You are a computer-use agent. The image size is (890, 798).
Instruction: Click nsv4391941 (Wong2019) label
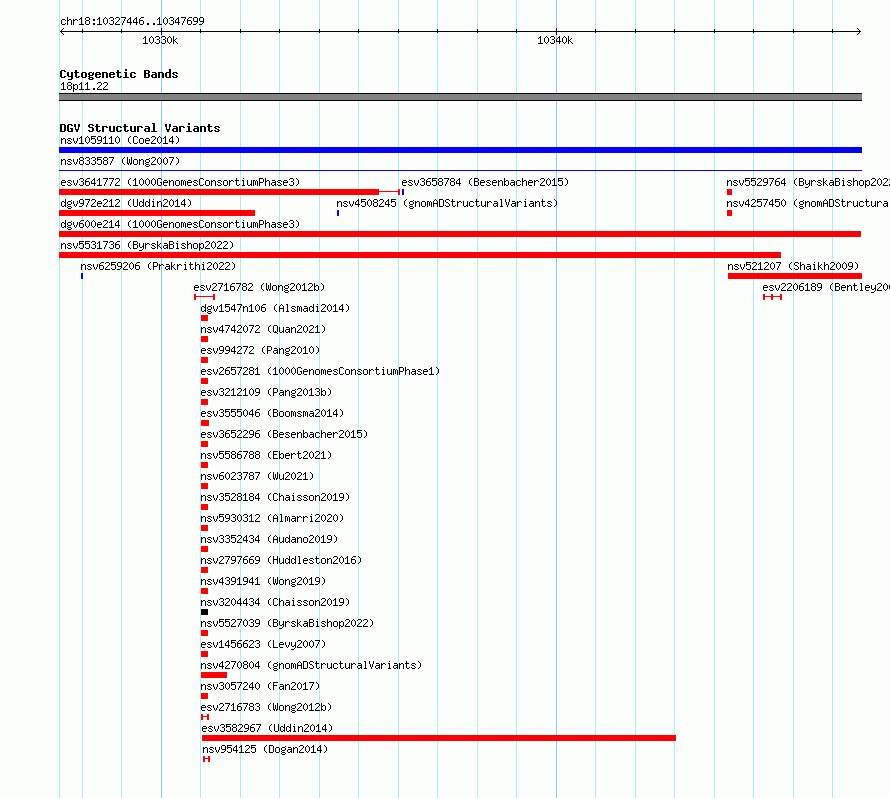(x=263, y=581)
